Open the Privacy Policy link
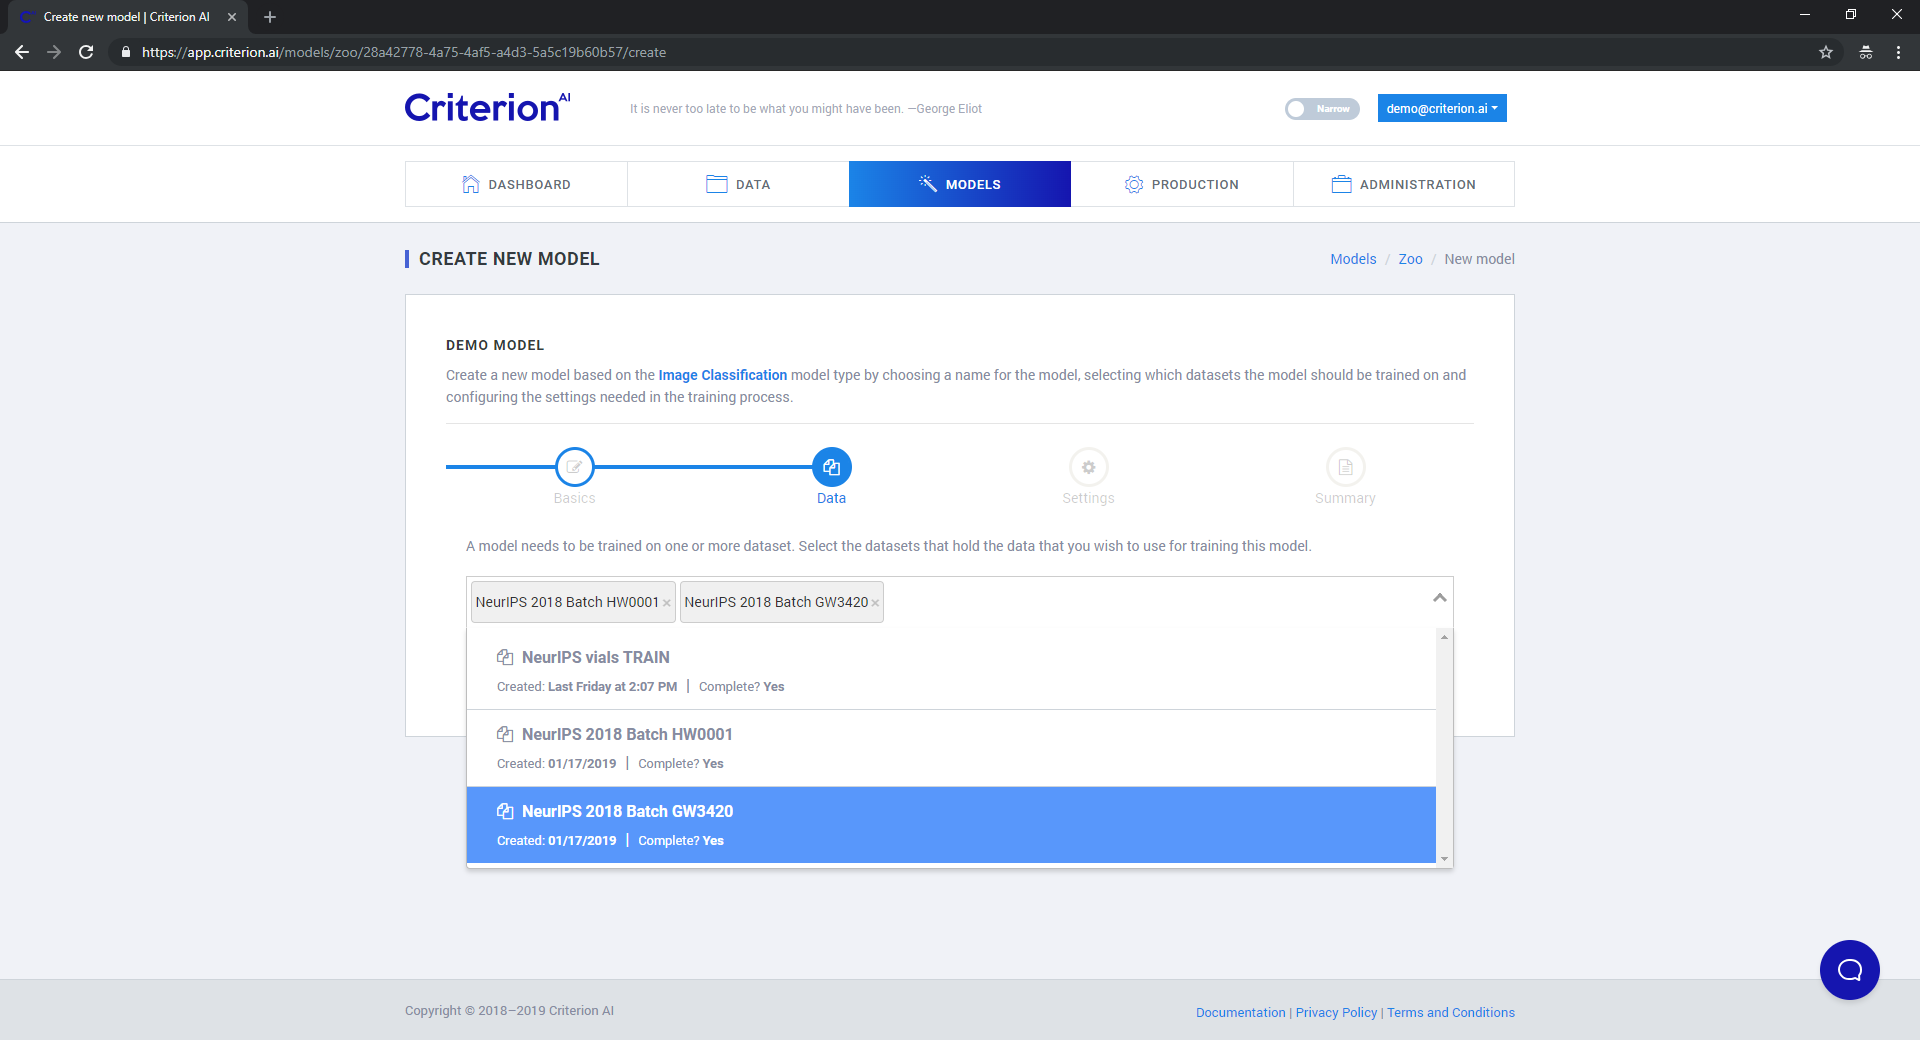 (x=1336, y=1012)
